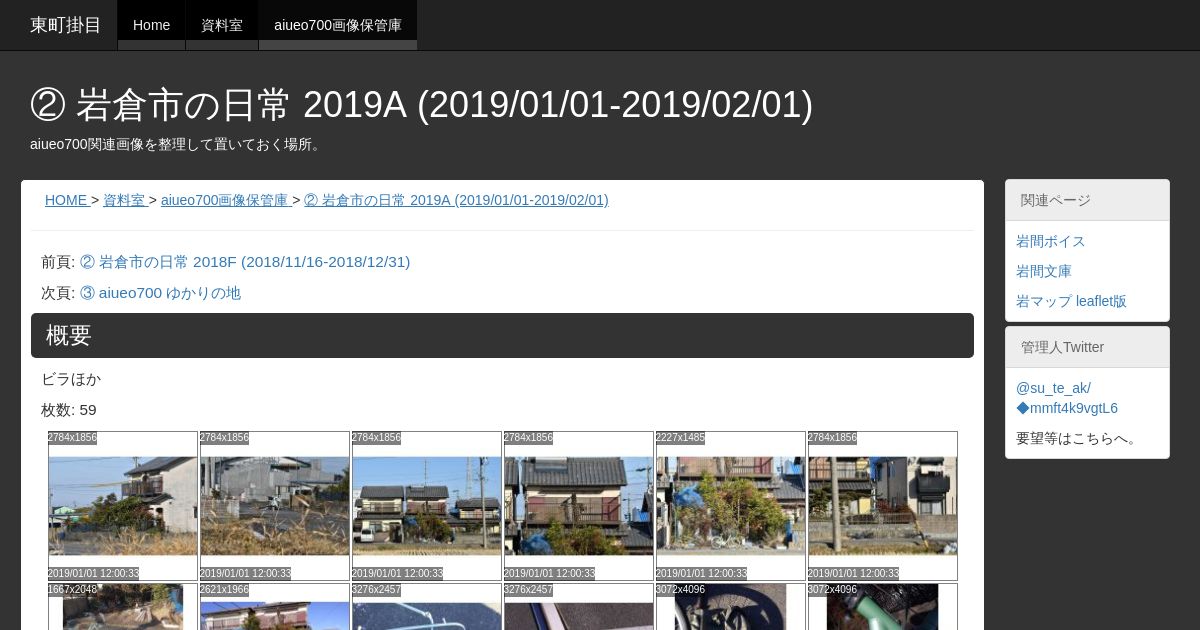Open @su_te_ak Twitter link

point(1066,398)
